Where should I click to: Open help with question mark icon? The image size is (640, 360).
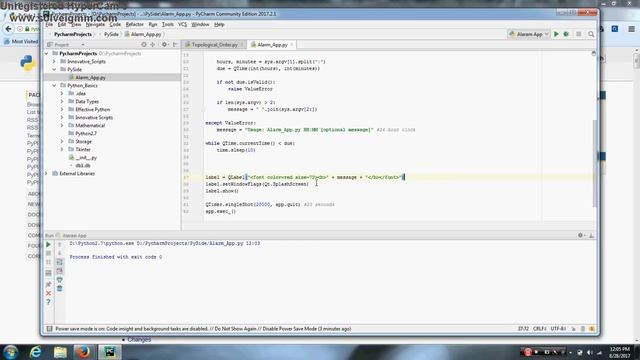pos(48,302)
